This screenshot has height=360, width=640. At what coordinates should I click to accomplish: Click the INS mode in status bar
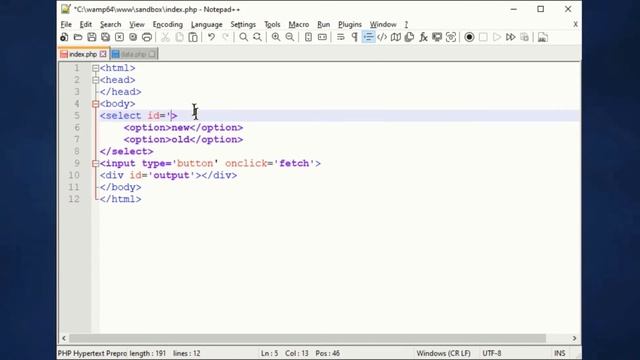(x=559, y=353)
